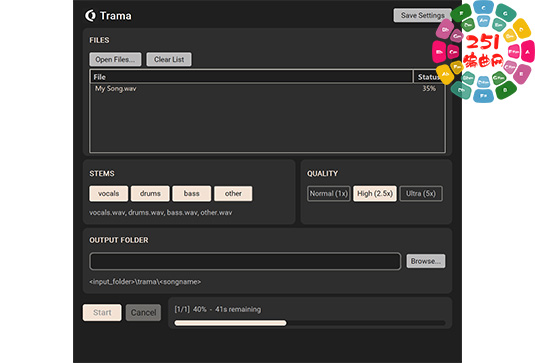Browse for an output folder
The height and width of the screenshot is (363, 535).
click(425, 261)
